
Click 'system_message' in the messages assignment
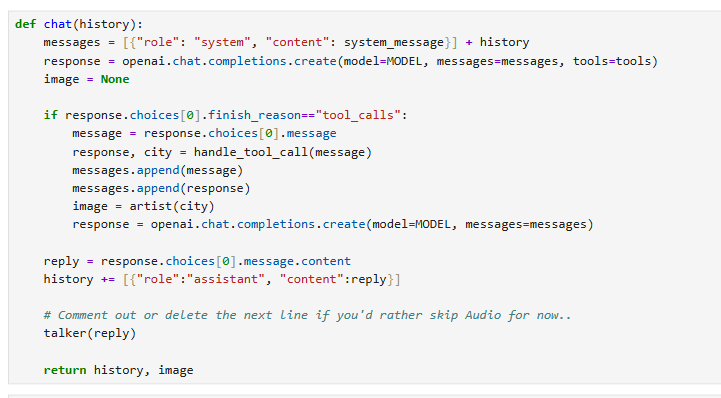(x=394, y=42)
